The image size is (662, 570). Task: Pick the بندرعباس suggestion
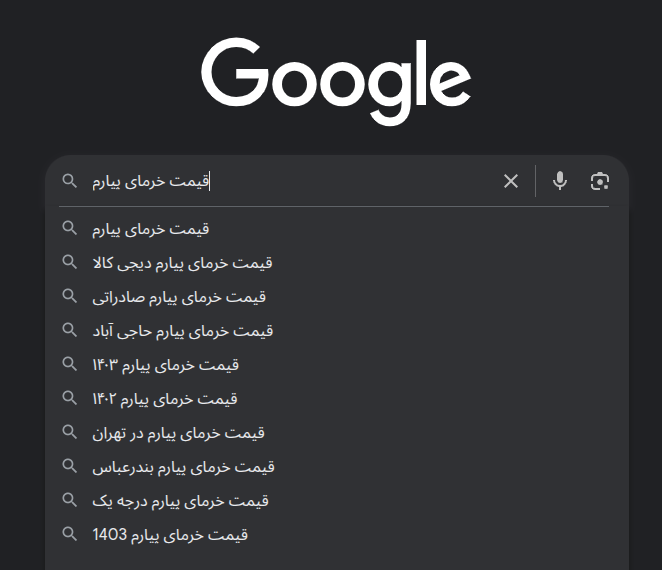coord(334,467)
